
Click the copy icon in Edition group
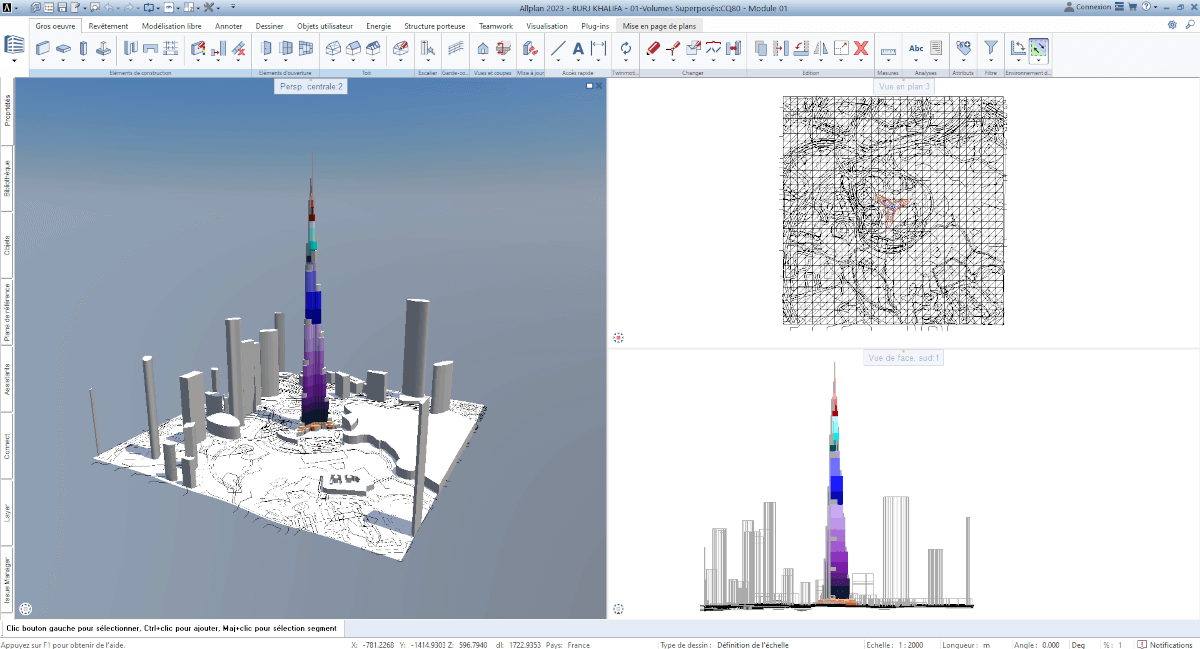point(761,47)
